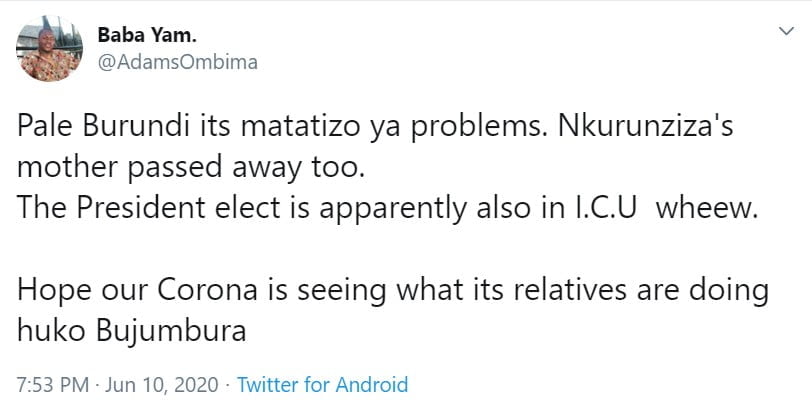Click the Twitter for Android source link

pos(323,384)
